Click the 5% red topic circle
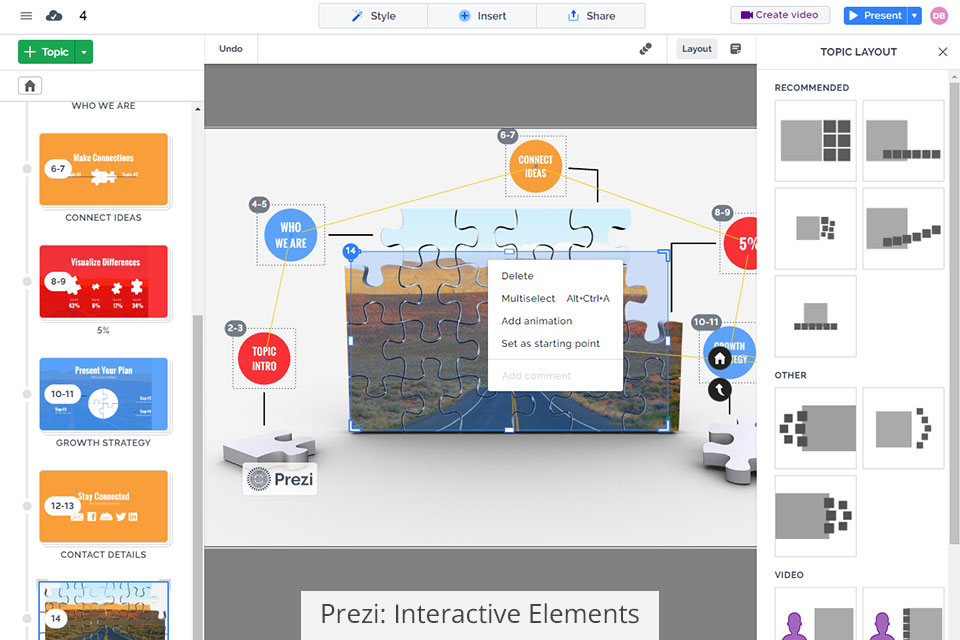This screenshot has height=640, width=960. (x=741, y=243)
